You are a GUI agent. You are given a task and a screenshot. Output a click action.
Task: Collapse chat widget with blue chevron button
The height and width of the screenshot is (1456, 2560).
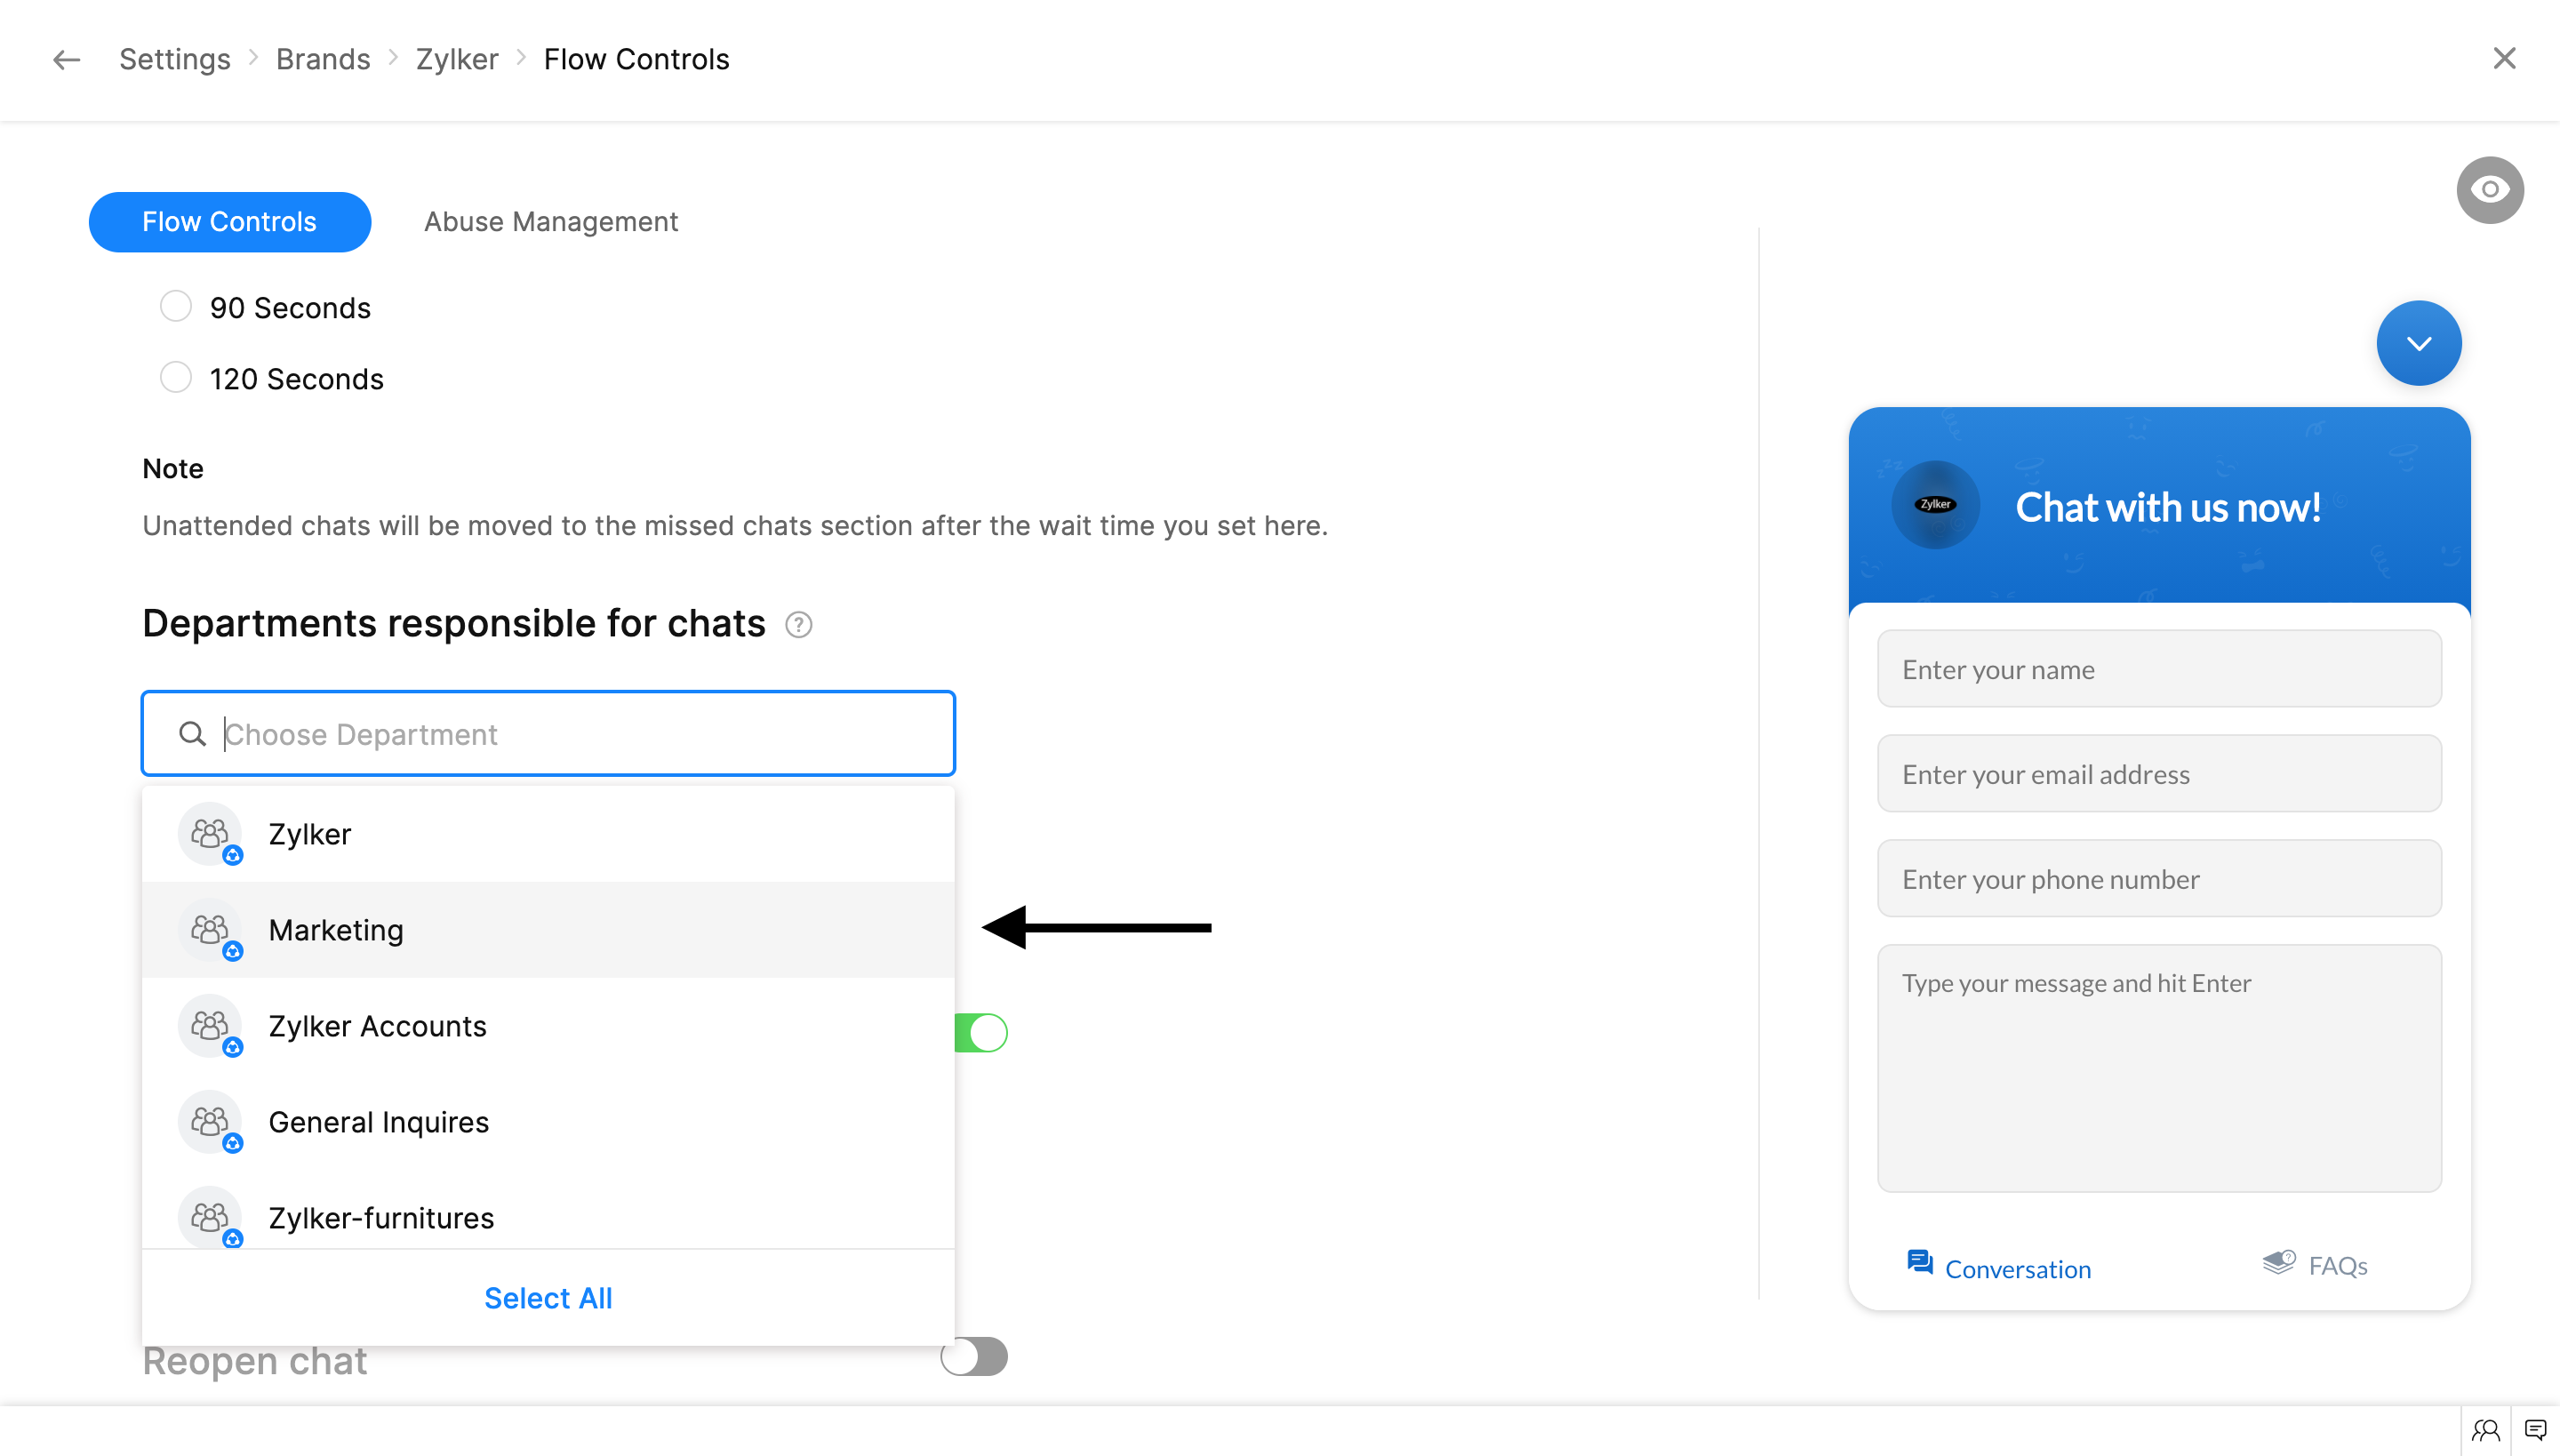2418,343
